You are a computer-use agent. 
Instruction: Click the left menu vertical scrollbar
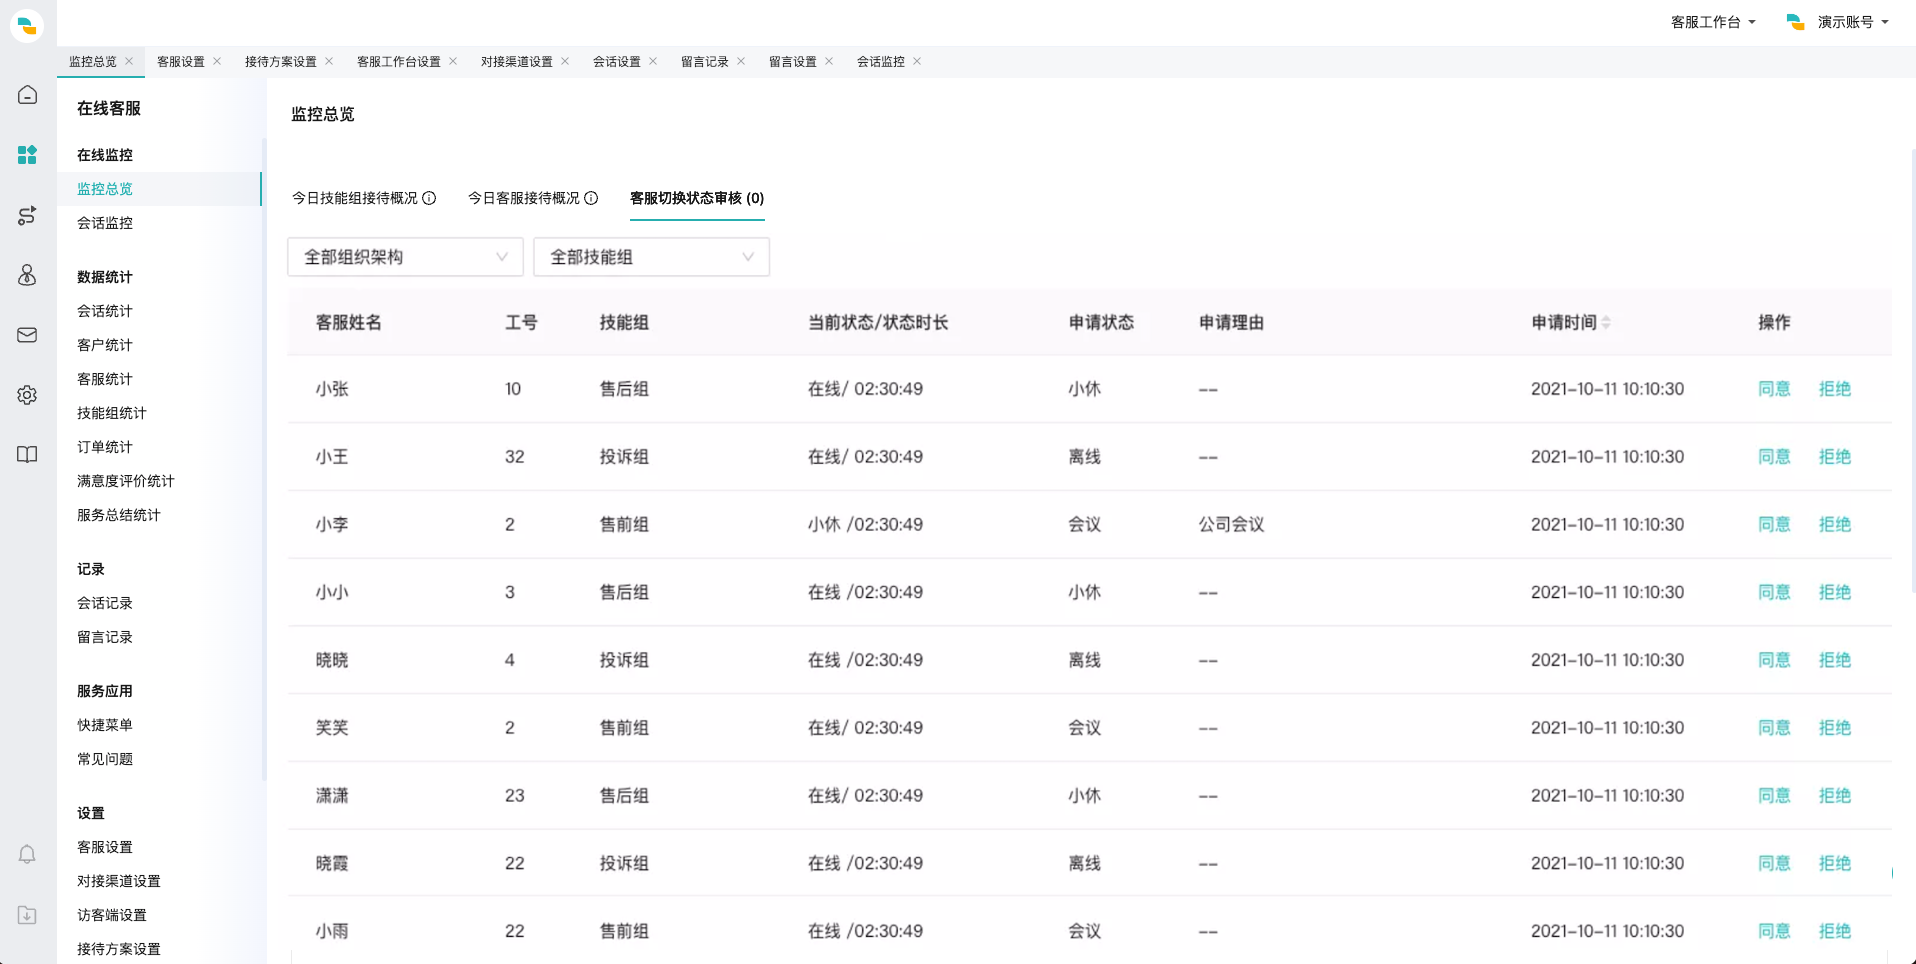click(264, 460)
